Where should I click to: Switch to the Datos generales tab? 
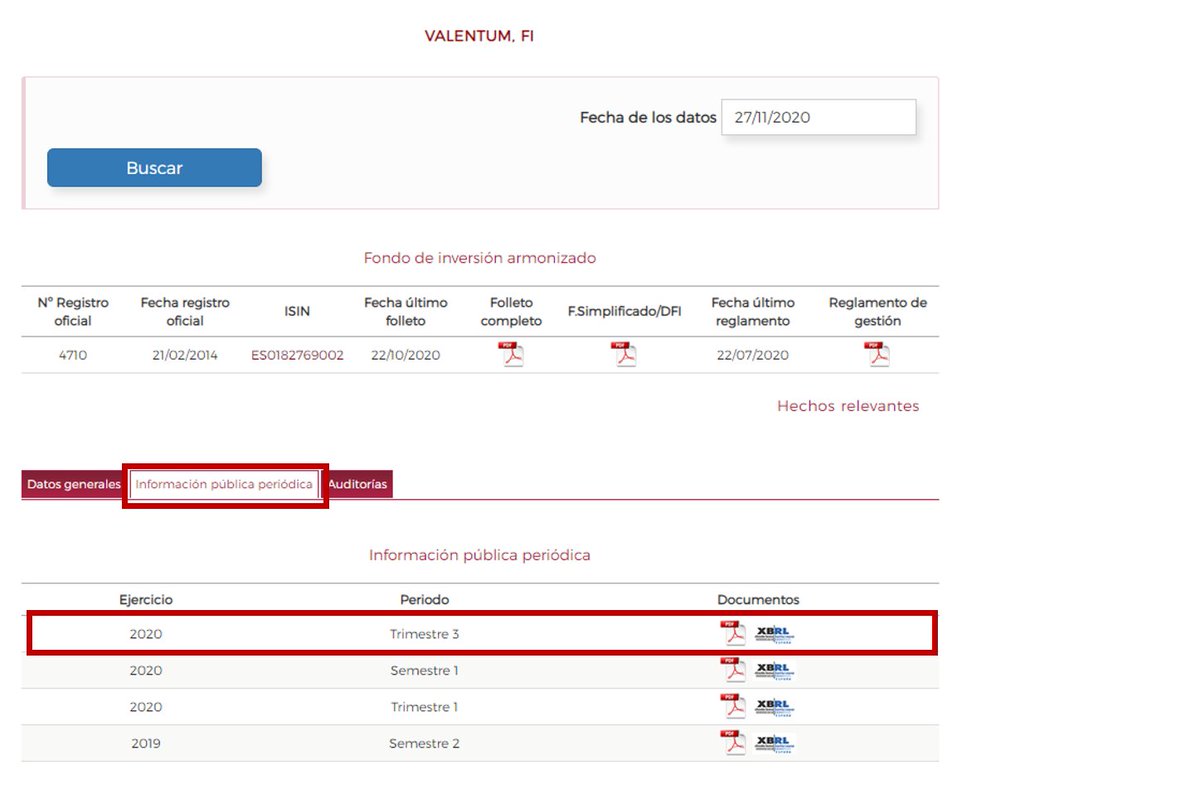pyautogui.click(x=74, y=484)
